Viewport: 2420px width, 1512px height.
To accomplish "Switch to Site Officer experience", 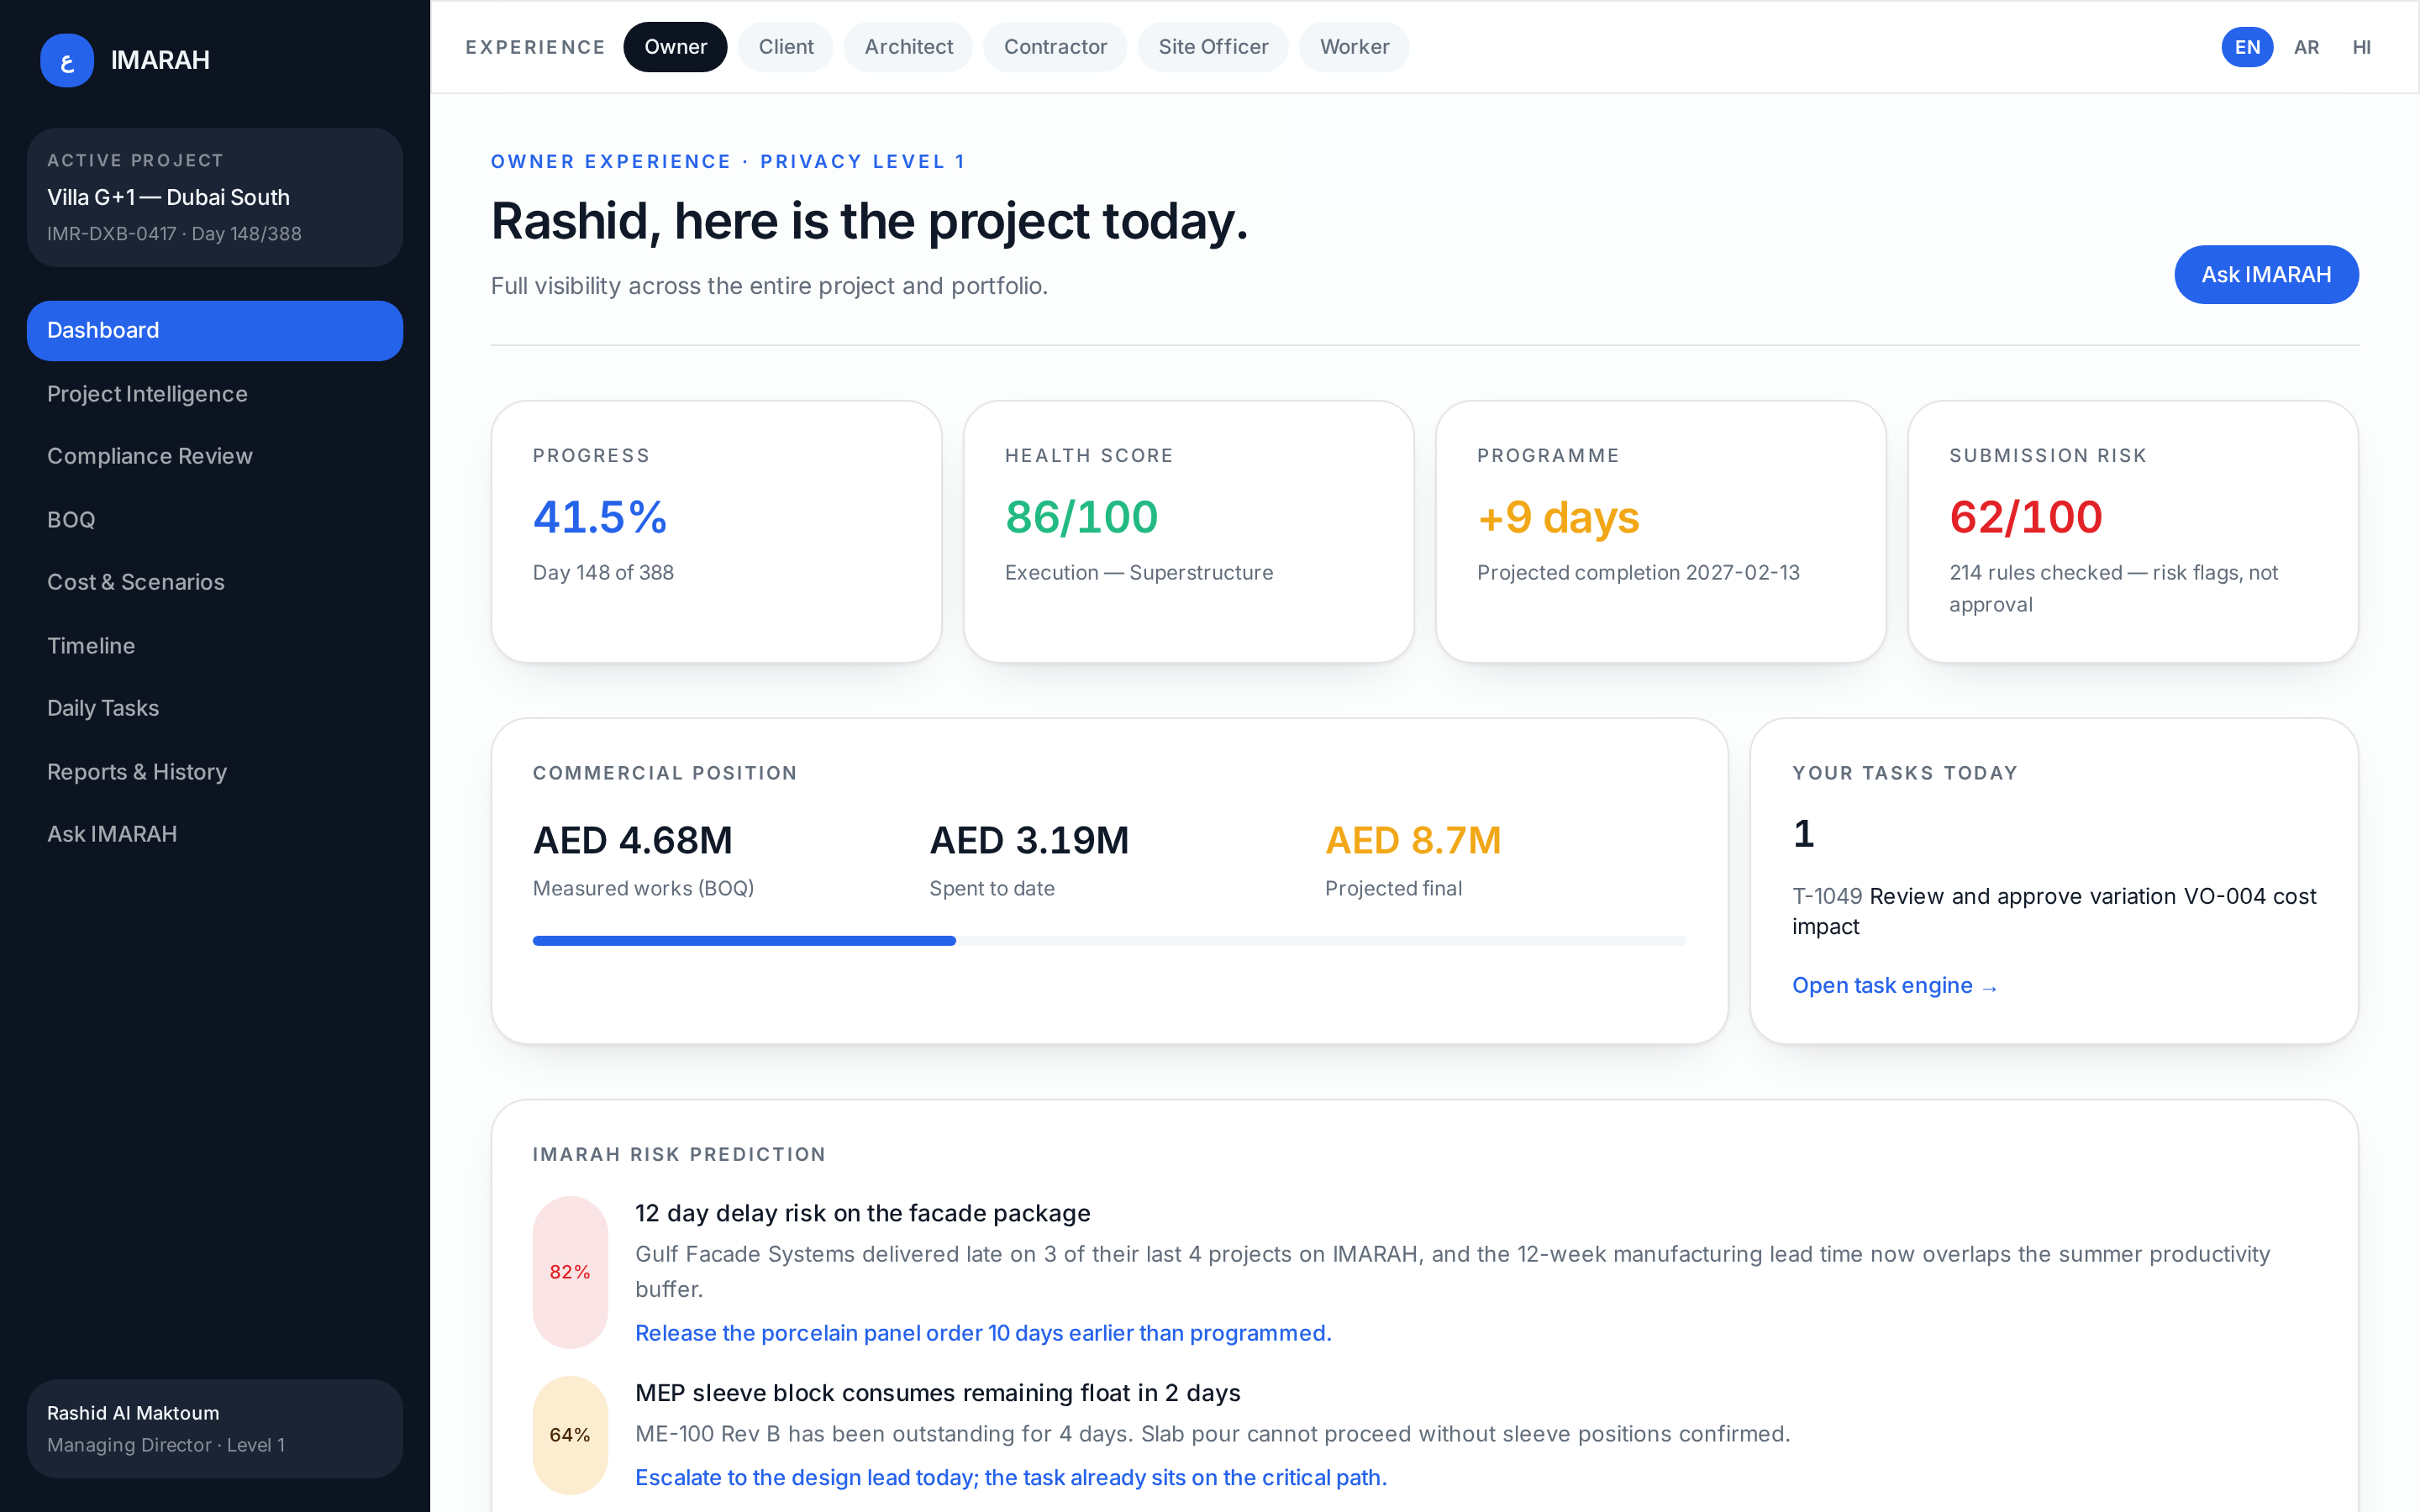I will pos(1213,47).
